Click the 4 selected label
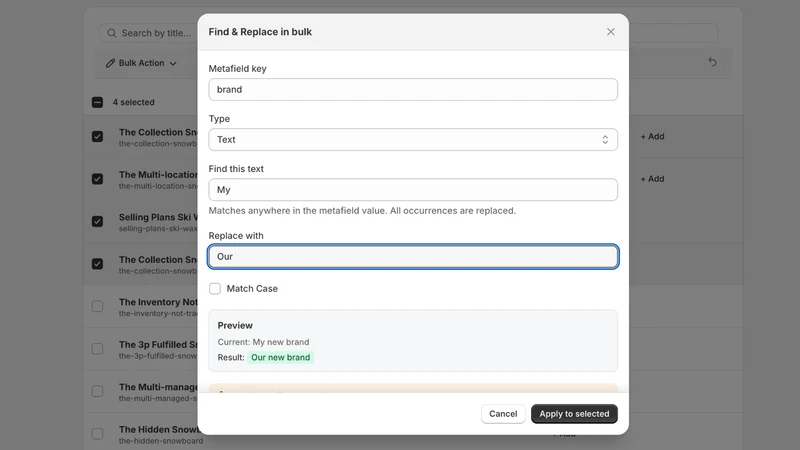 coord(134,102)
